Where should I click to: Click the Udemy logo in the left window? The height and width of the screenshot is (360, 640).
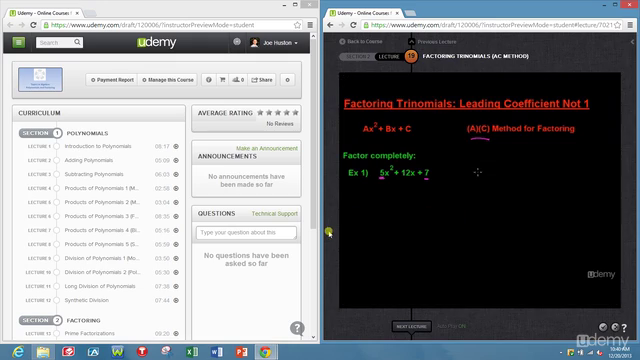[x=157, y=42]
